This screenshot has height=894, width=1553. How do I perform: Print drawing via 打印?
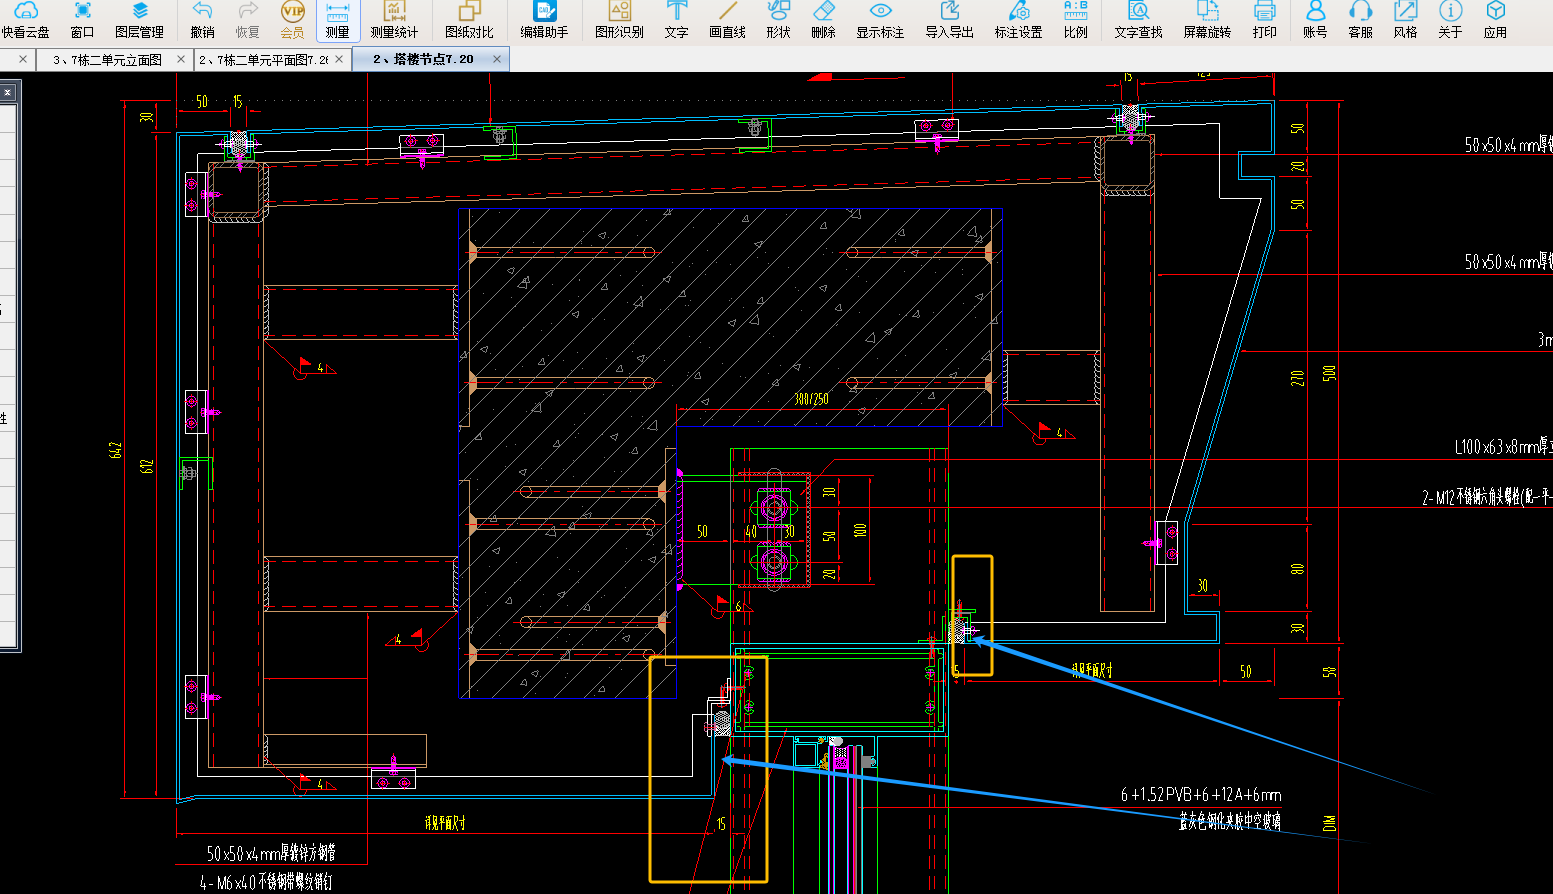(1264, 20)
